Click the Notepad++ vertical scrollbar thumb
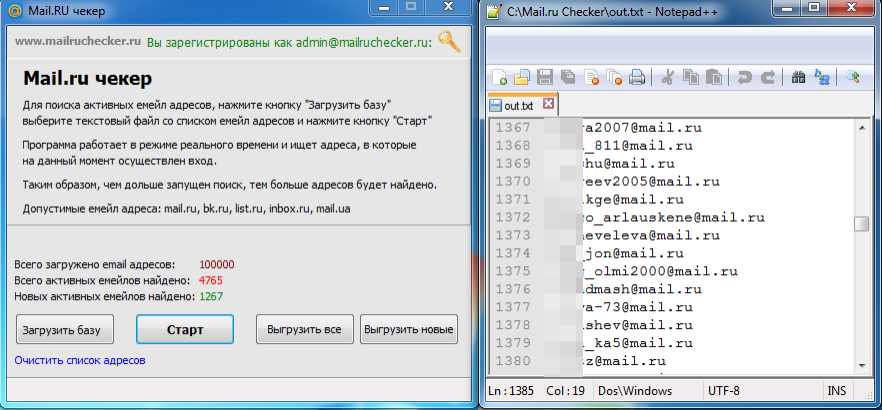Viewport: 882px width, 410px height. pyautogui.click(x=861, y=224)
